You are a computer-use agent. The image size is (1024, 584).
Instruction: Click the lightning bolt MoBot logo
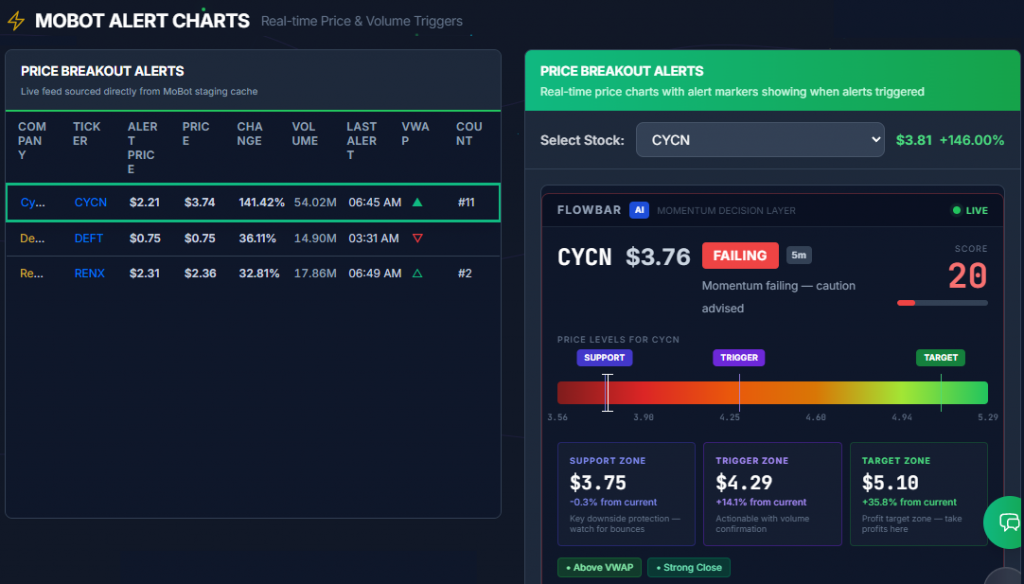[x=16, y=21]
